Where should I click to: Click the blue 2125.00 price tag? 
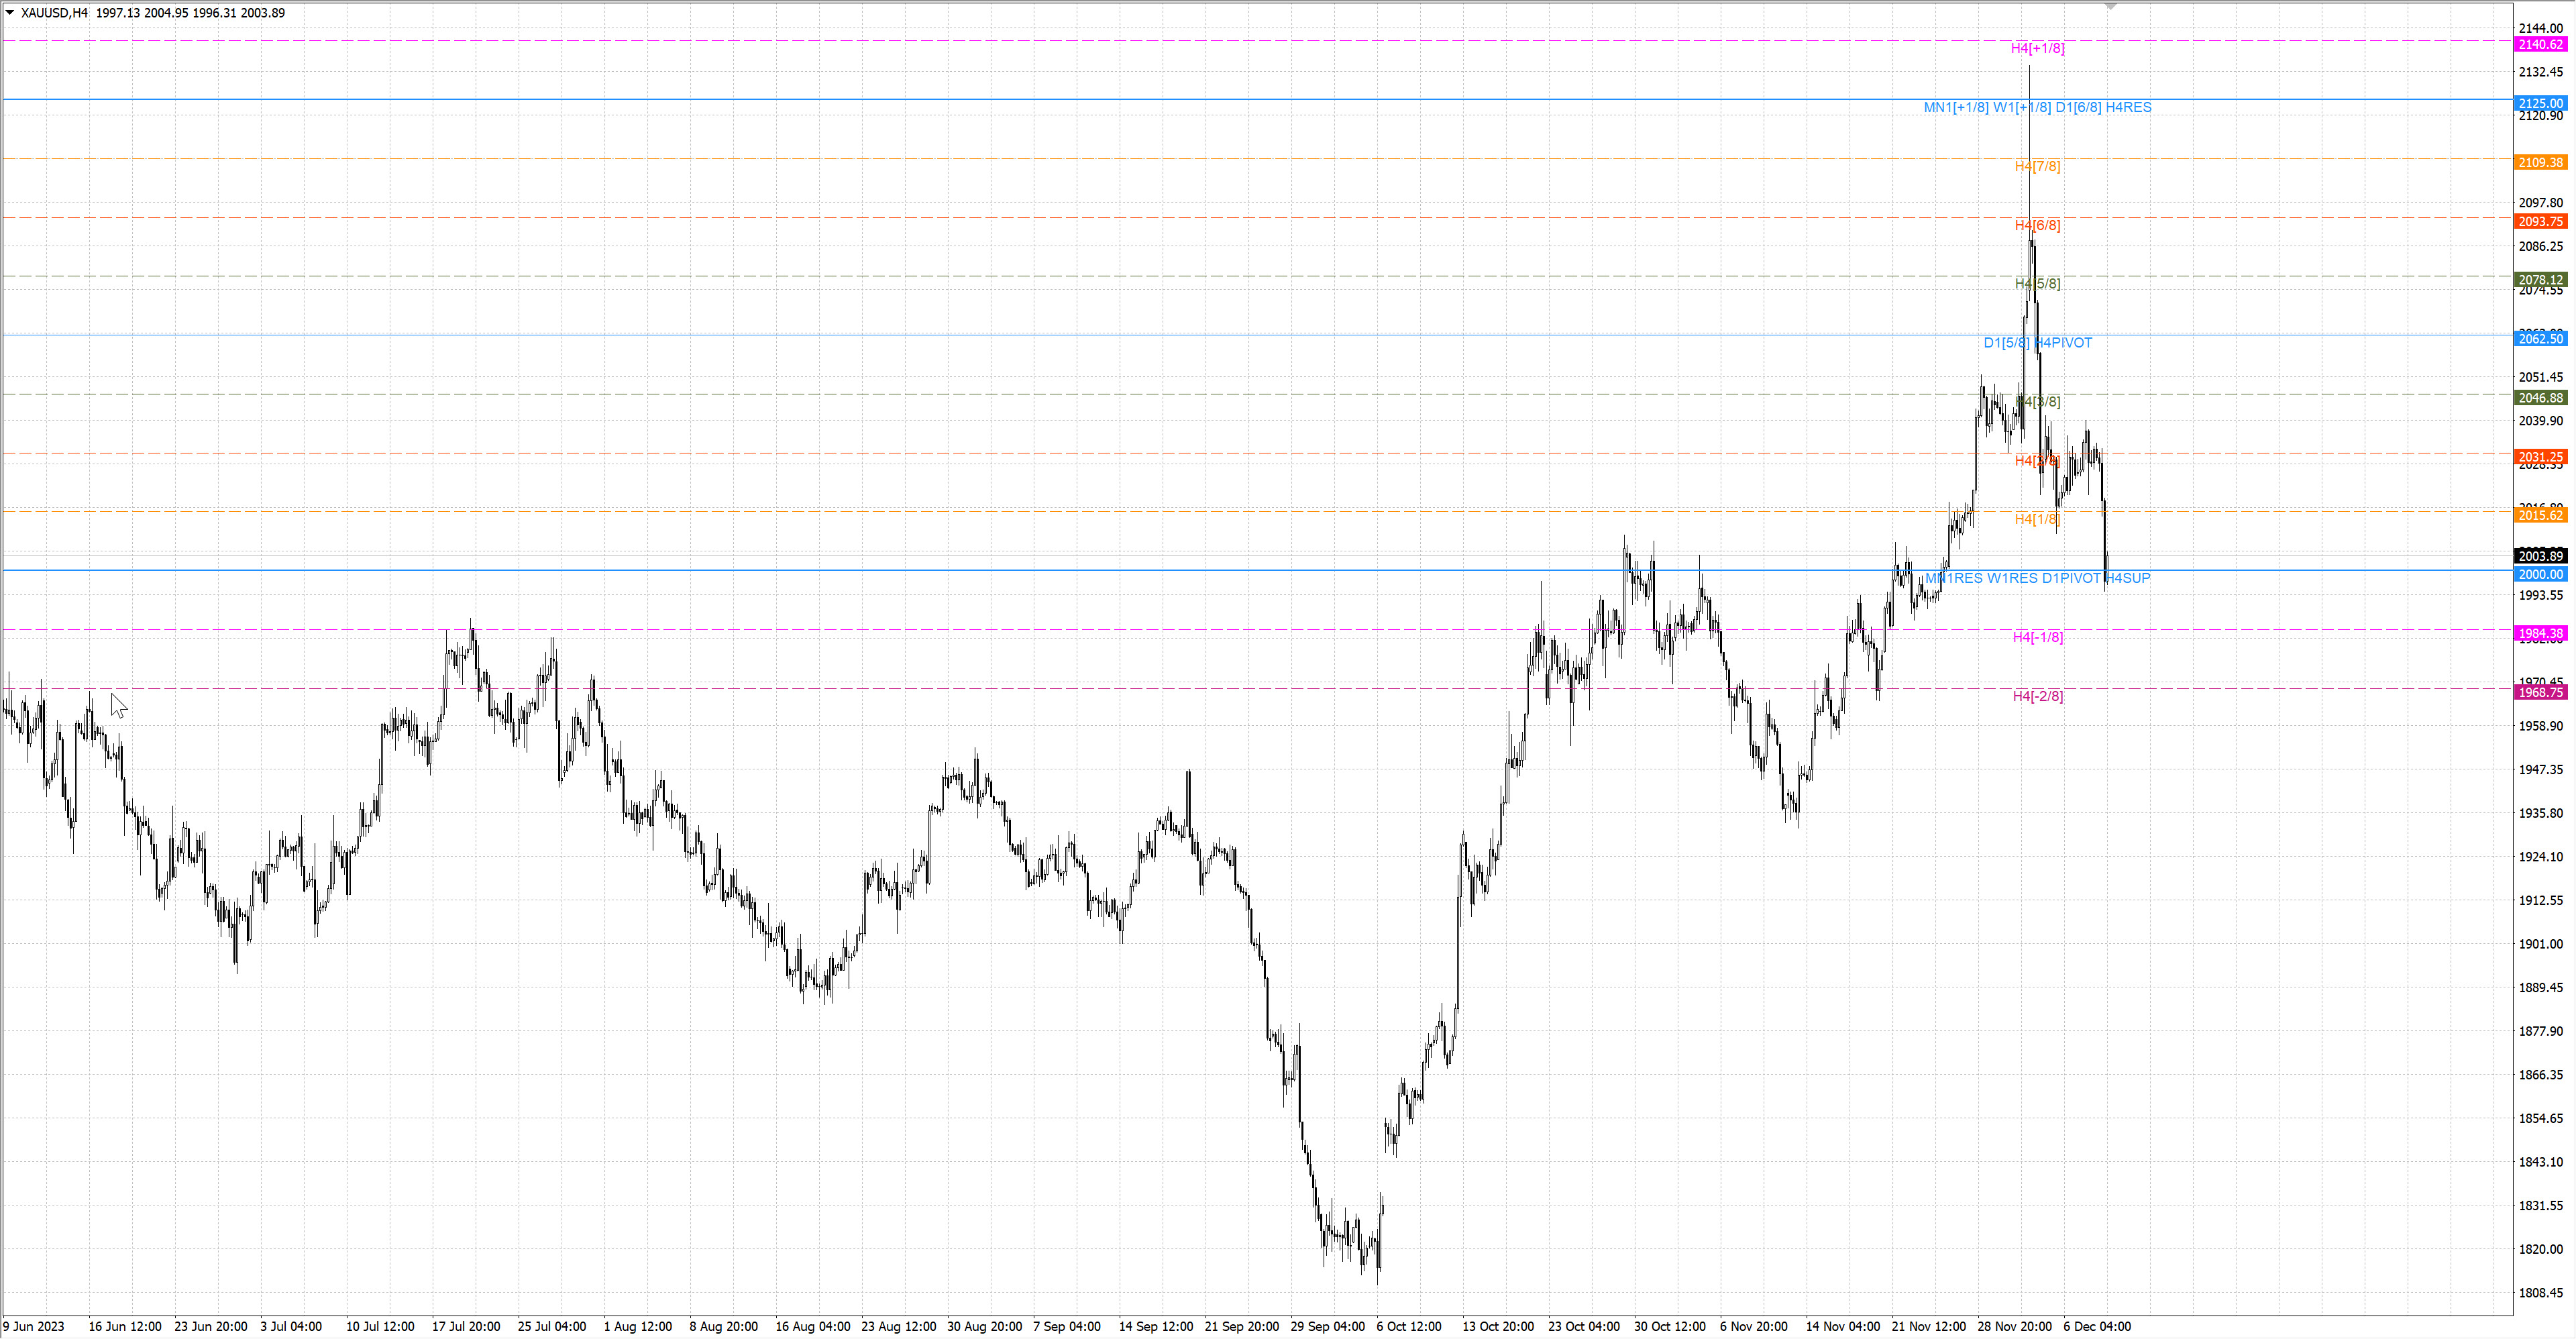pos(2540,104)
